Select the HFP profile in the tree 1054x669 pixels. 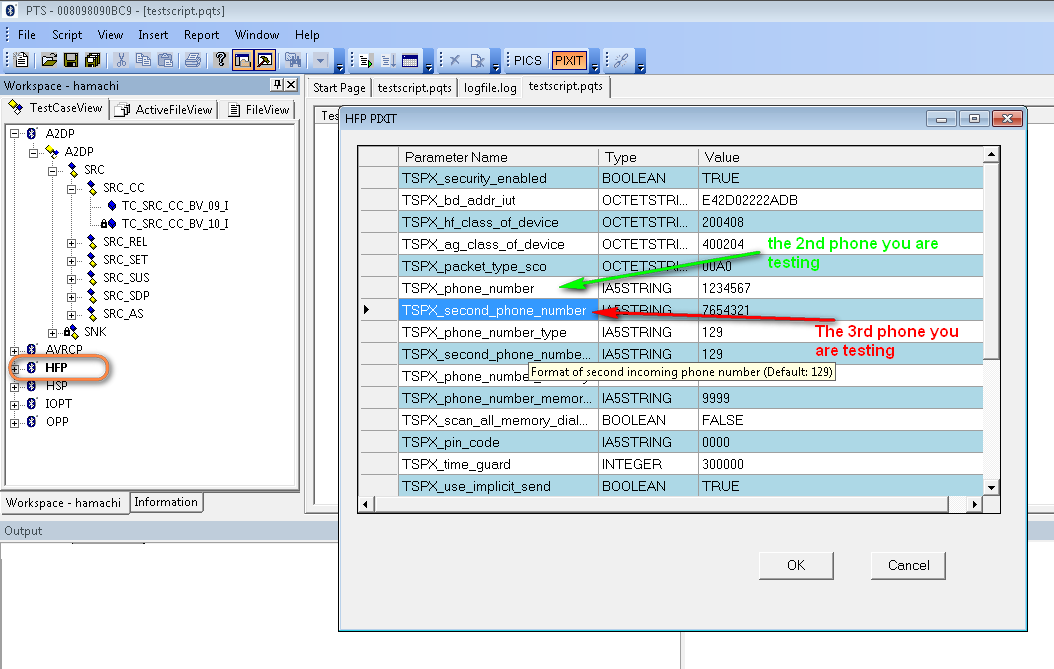coord(56,368)
